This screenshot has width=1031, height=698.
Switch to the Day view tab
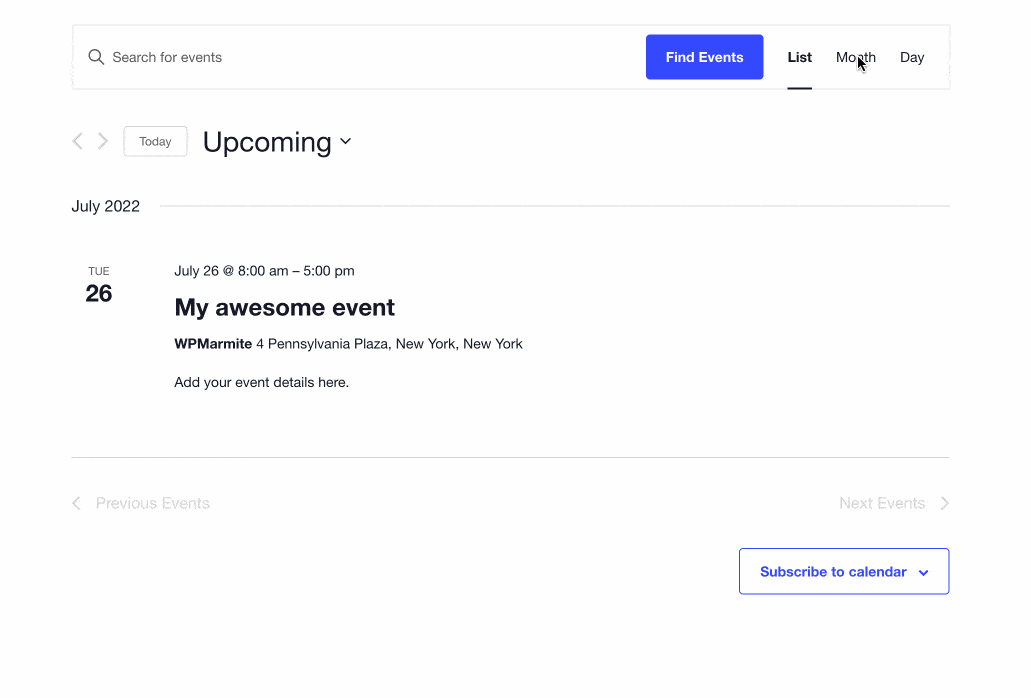click(x=912, y=57)
